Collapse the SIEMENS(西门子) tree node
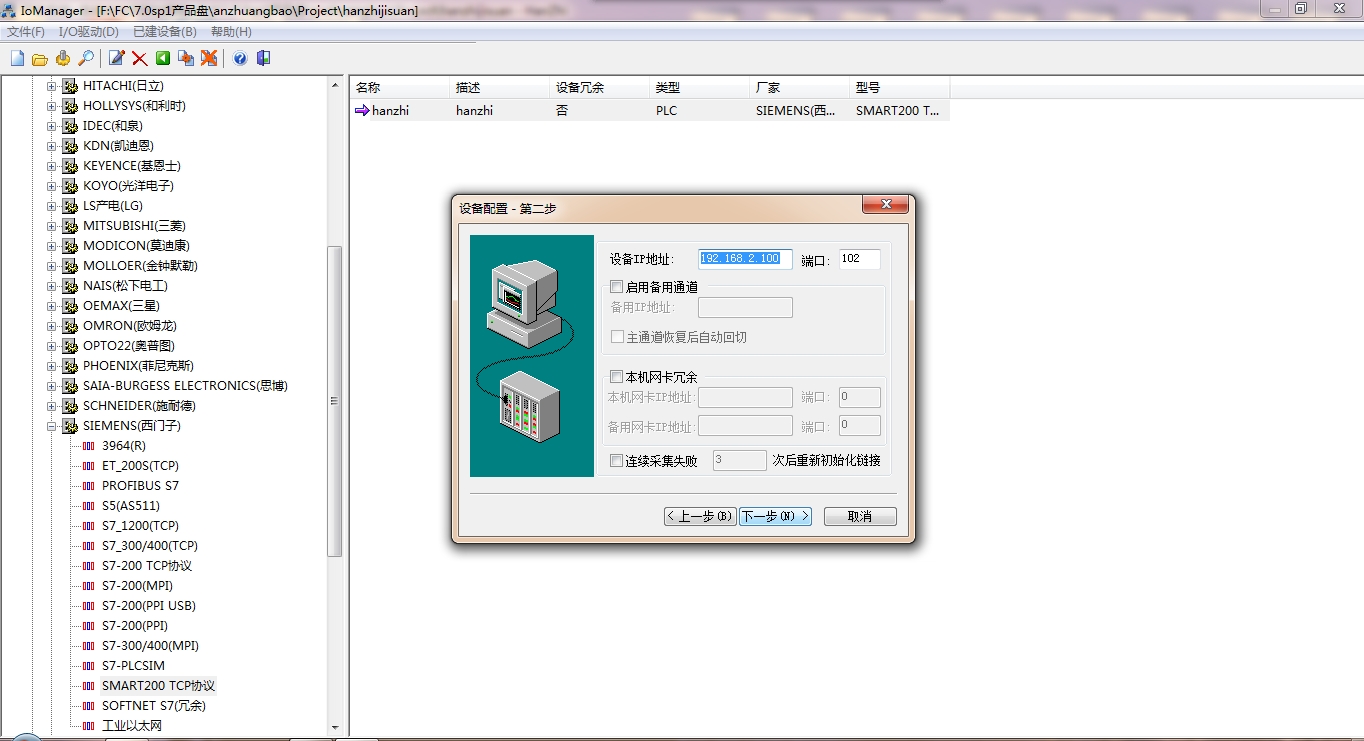Image resolution: width=1364 pixels, height=741 pixels. point(52,426)
